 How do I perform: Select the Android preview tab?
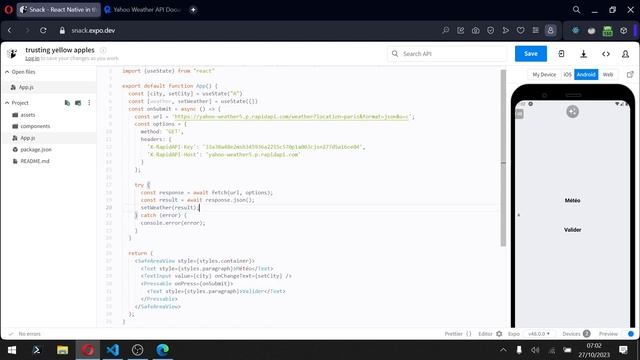586,74
